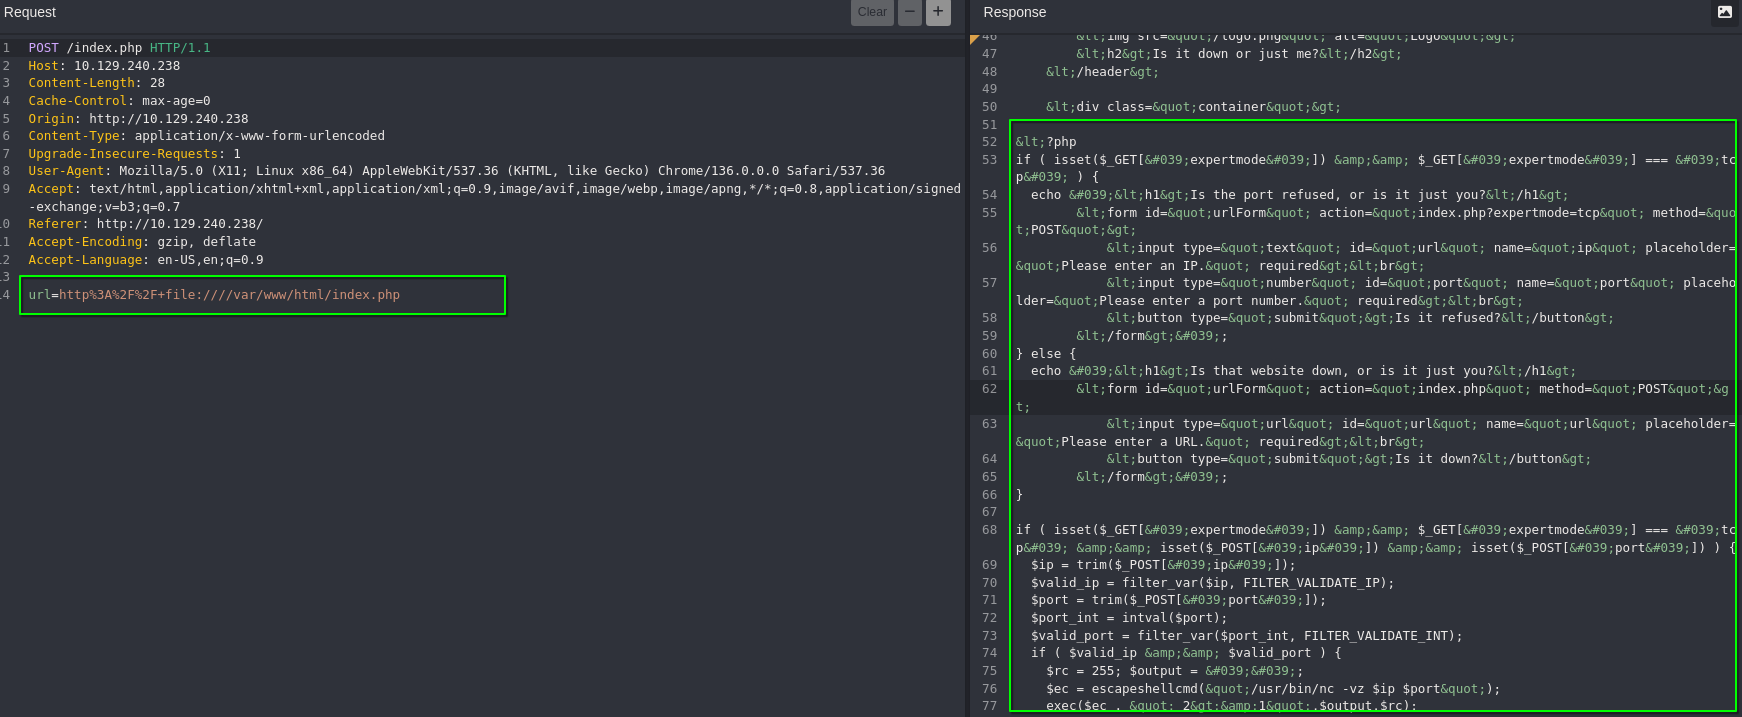Click line number 53 in Response gutter
The image size is (1742, 717).
click(x=989, y=160)
